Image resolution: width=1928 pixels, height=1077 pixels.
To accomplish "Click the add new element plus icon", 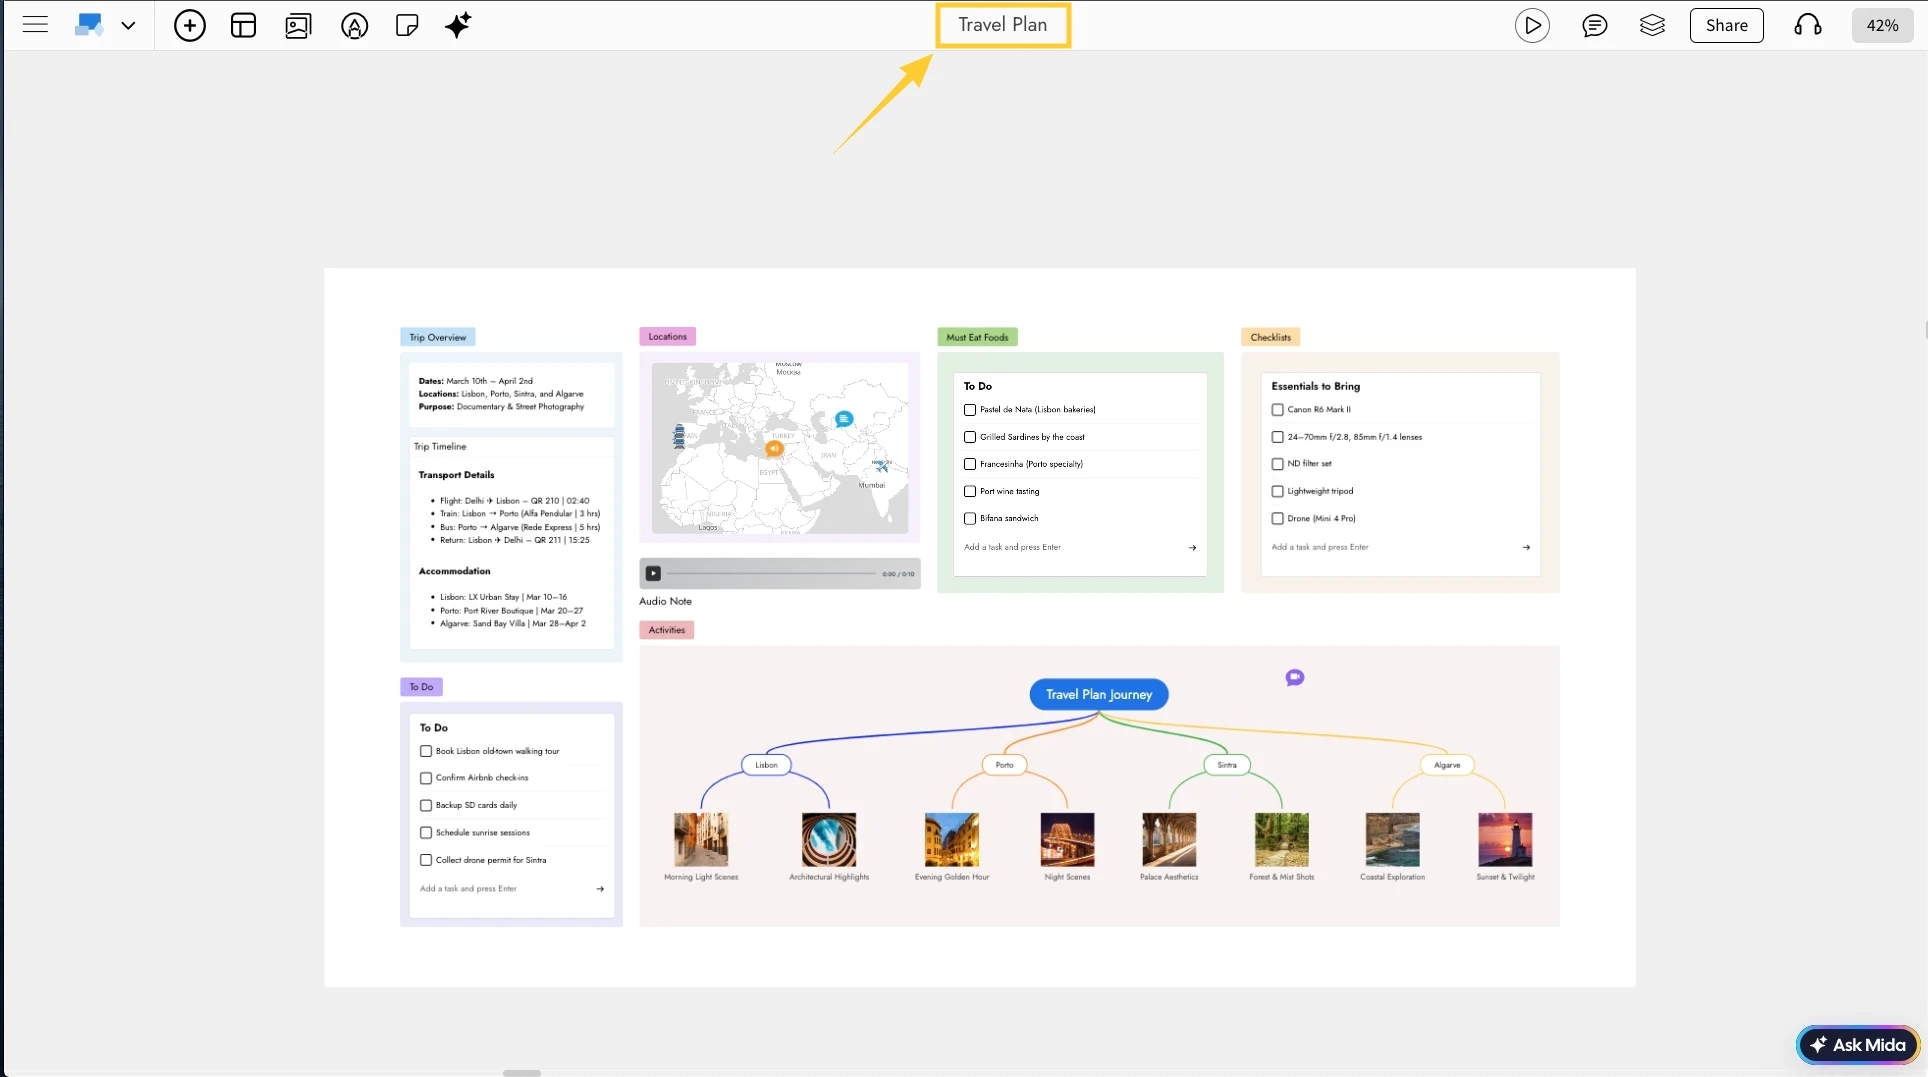I will pyautogui.click(x=189, y=25).
